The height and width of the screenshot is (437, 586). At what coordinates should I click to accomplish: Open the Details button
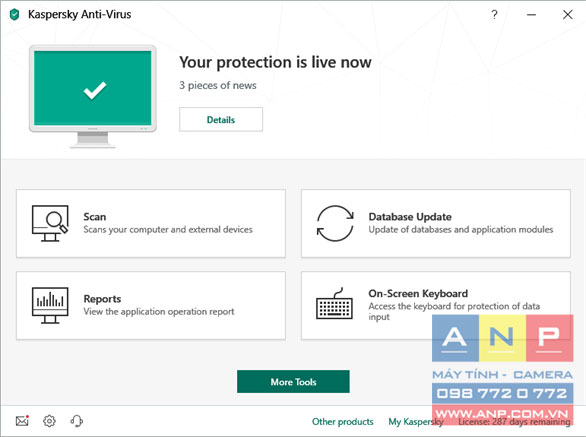pos(221,119)
